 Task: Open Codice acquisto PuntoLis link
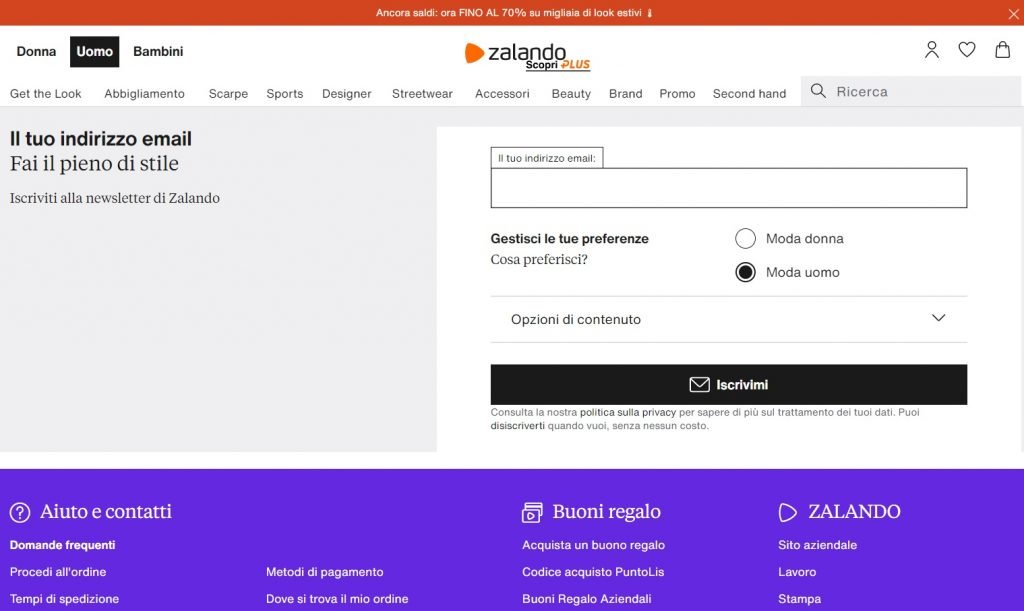click(593, 572)
